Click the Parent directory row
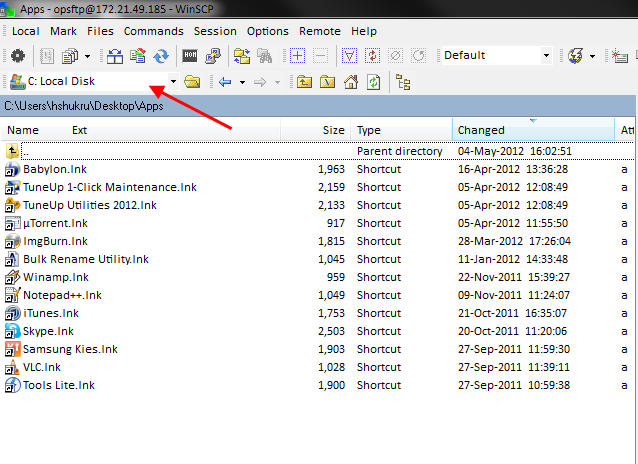638x464 pixels. click(x=399, y=151)
